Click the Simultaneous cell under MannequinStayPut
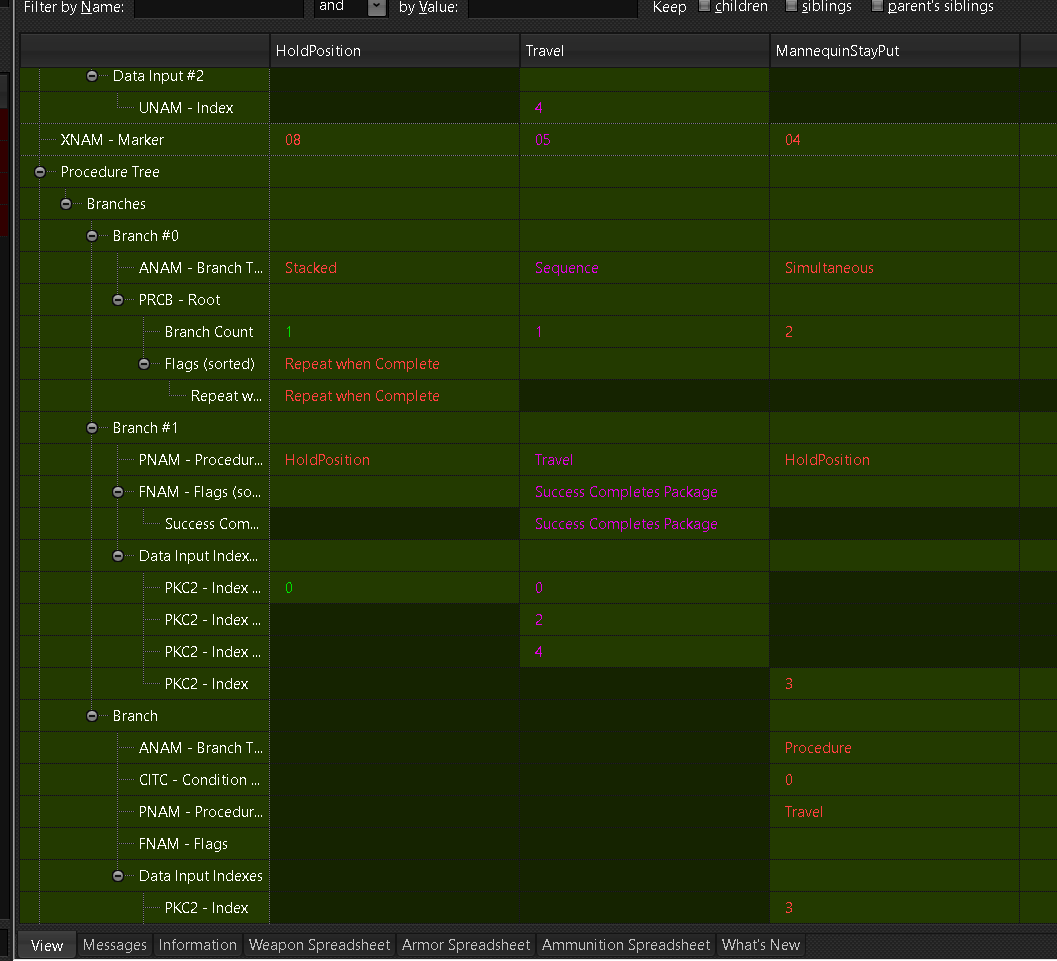Screen dimensions: 1057x961 (895, 268)
